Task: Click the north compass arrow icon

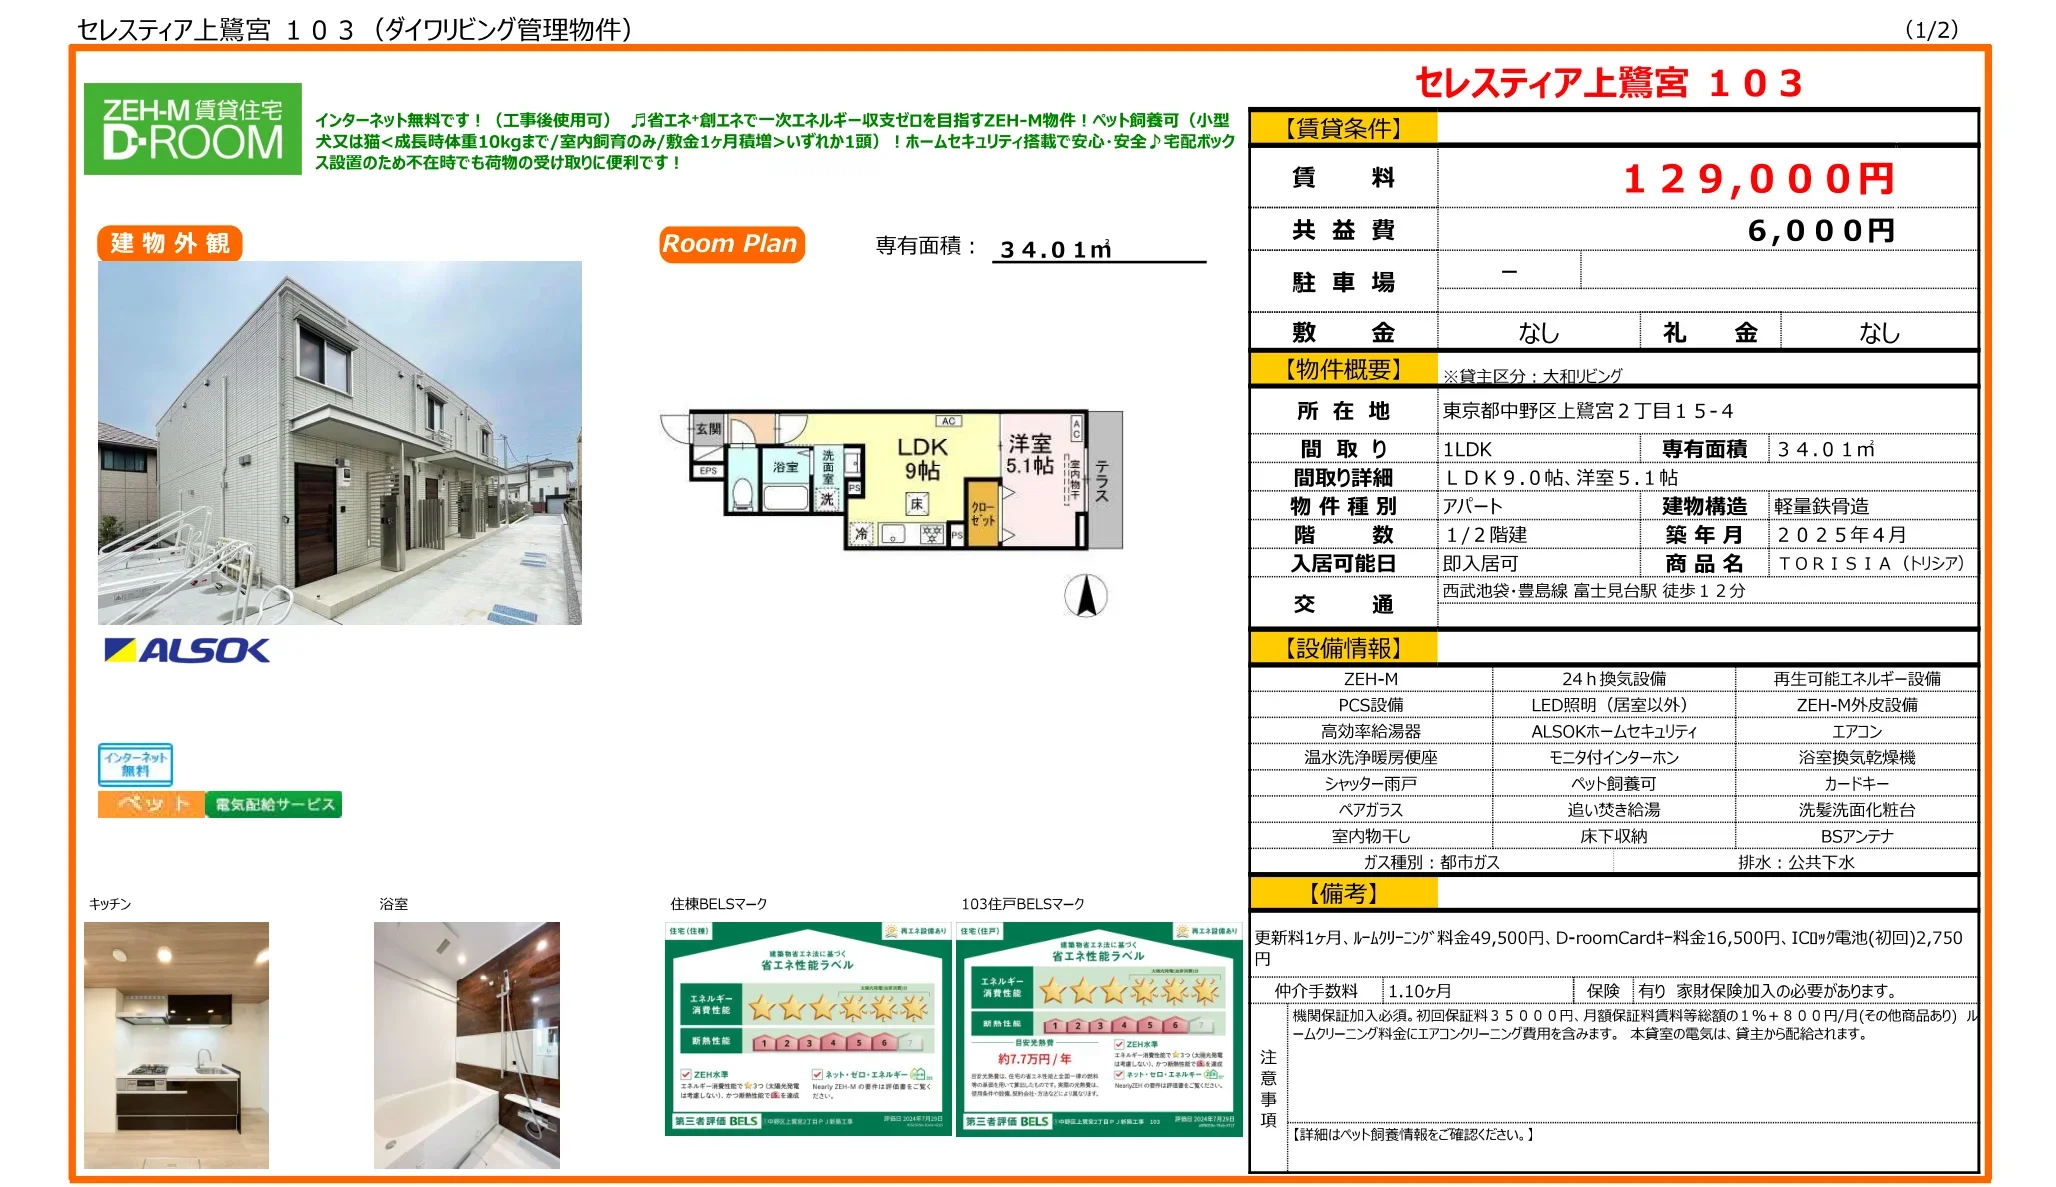Action: (x=1085, y=596)
